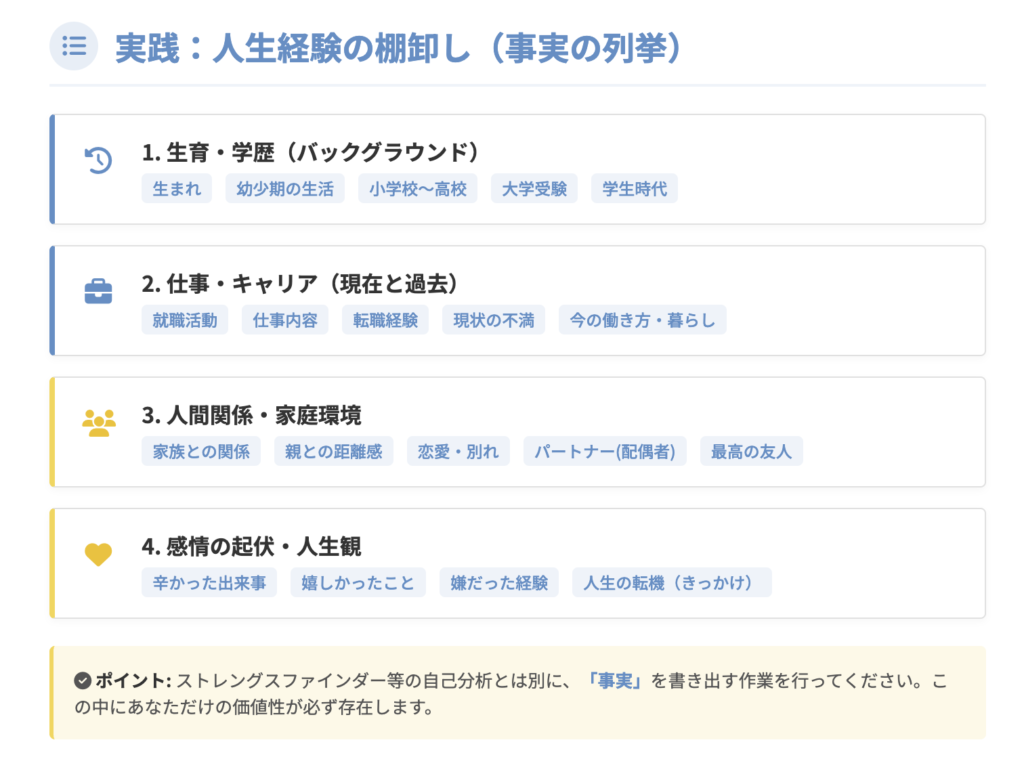
Task: Pick the 現状の不満 tag
Action: (494, 320)
